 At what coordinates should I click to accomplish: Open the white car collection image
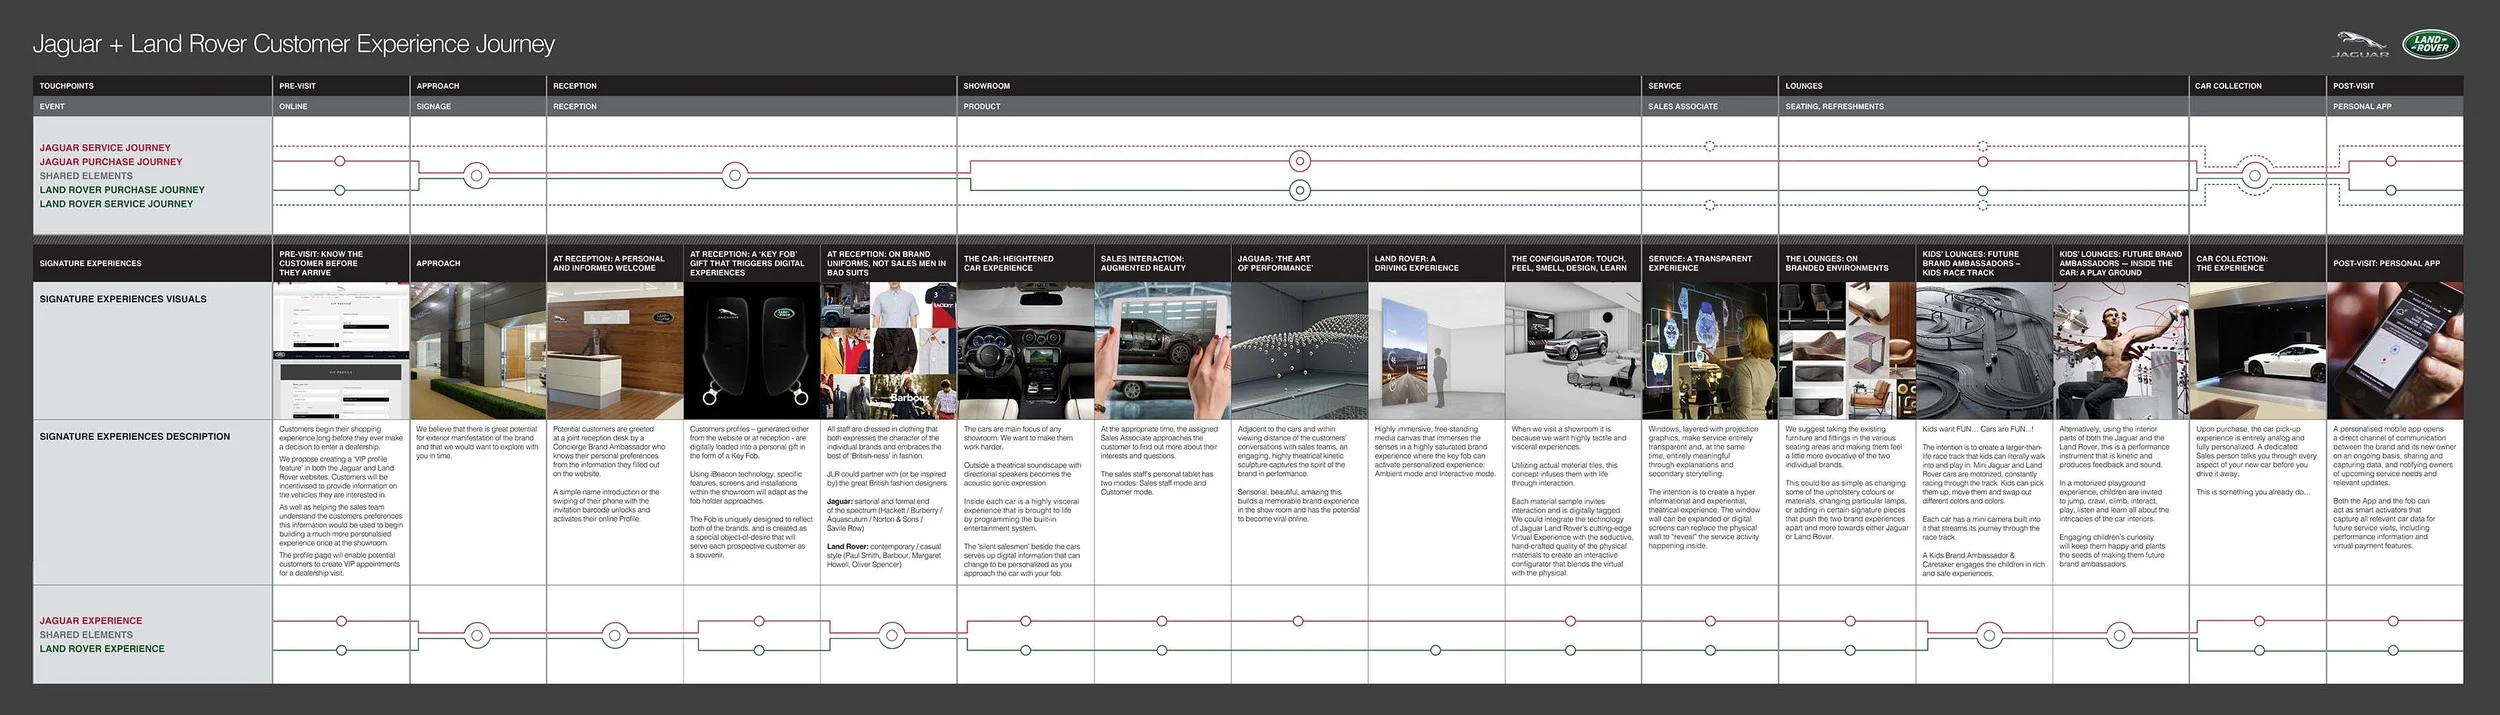point(2259,351)
